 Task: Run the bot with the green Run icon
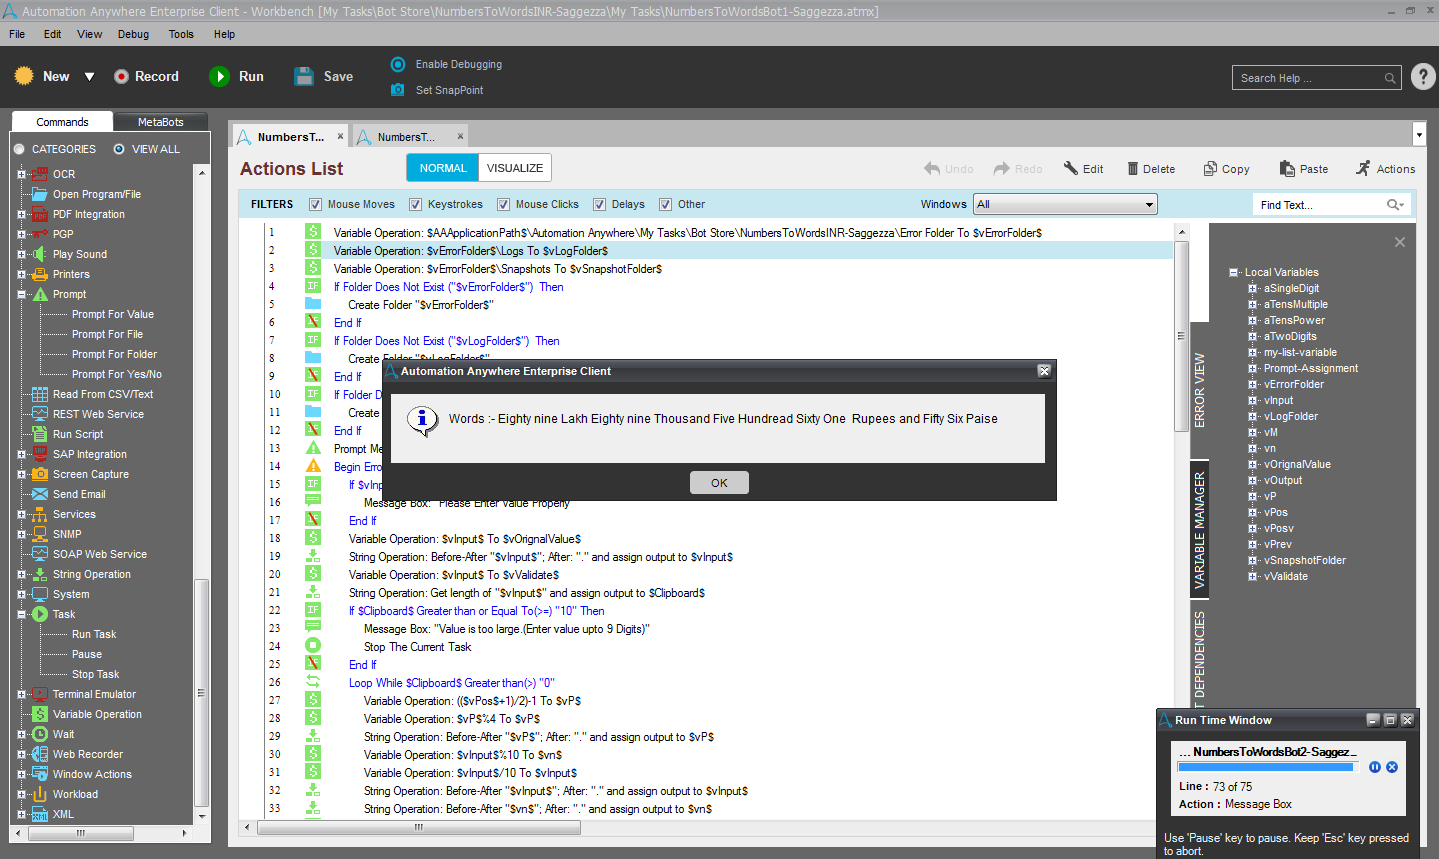[x=219, y=76]
